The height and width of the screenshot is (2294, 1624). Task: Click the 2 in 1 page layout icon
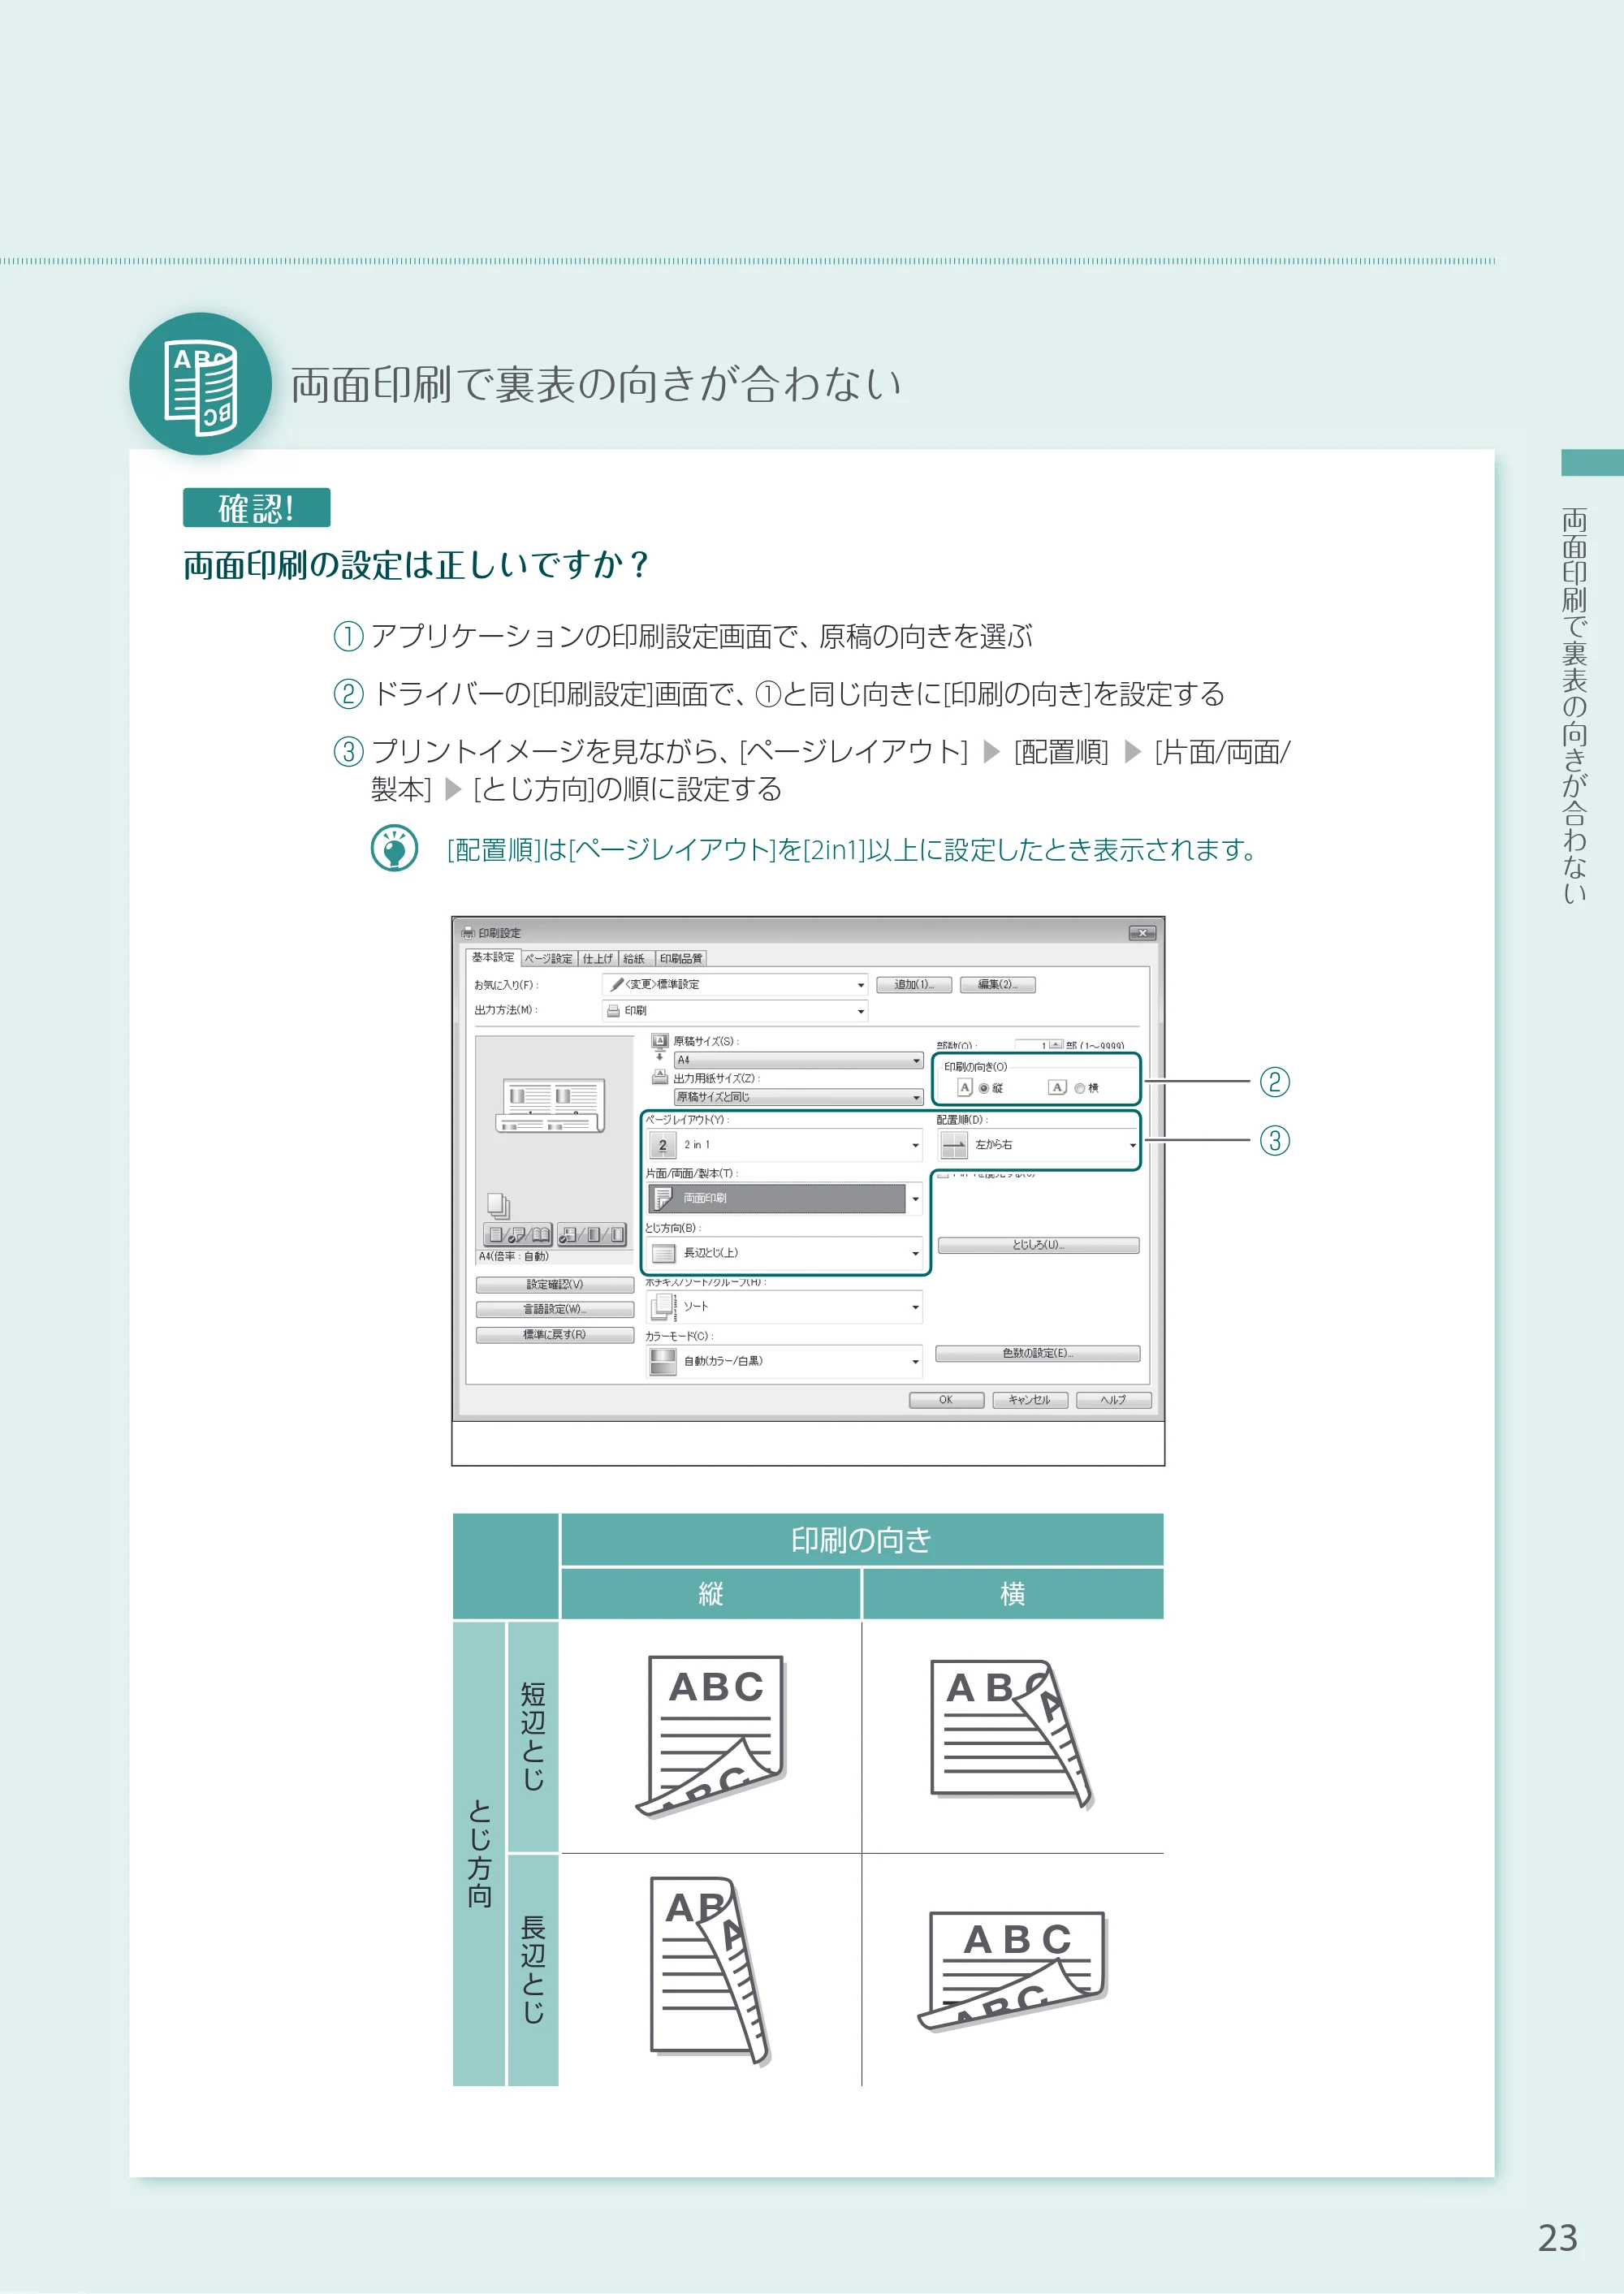662,1145
